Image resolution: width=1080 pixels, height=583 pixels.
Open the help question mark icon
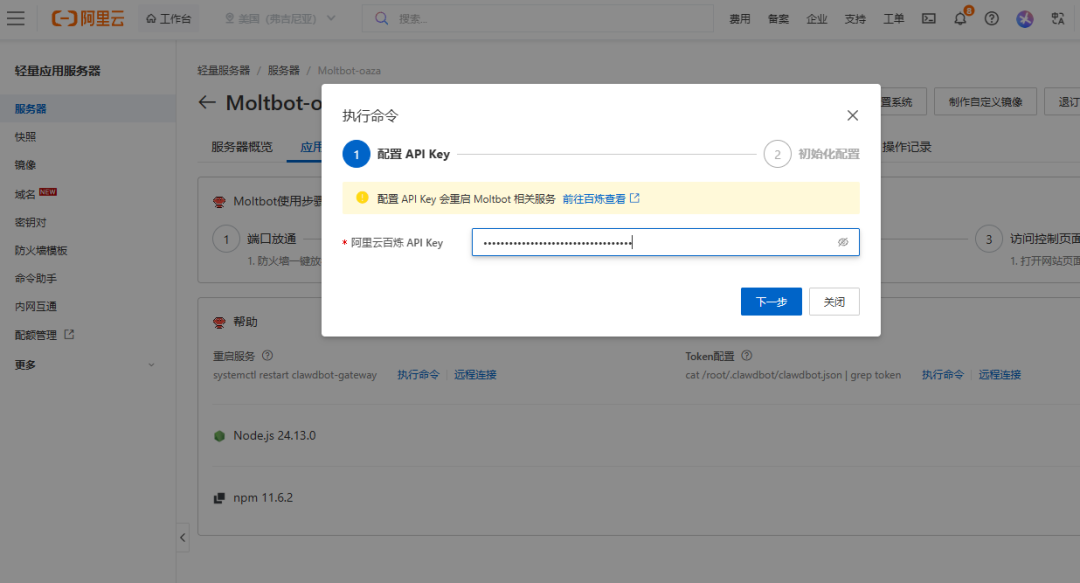[991, 18]
